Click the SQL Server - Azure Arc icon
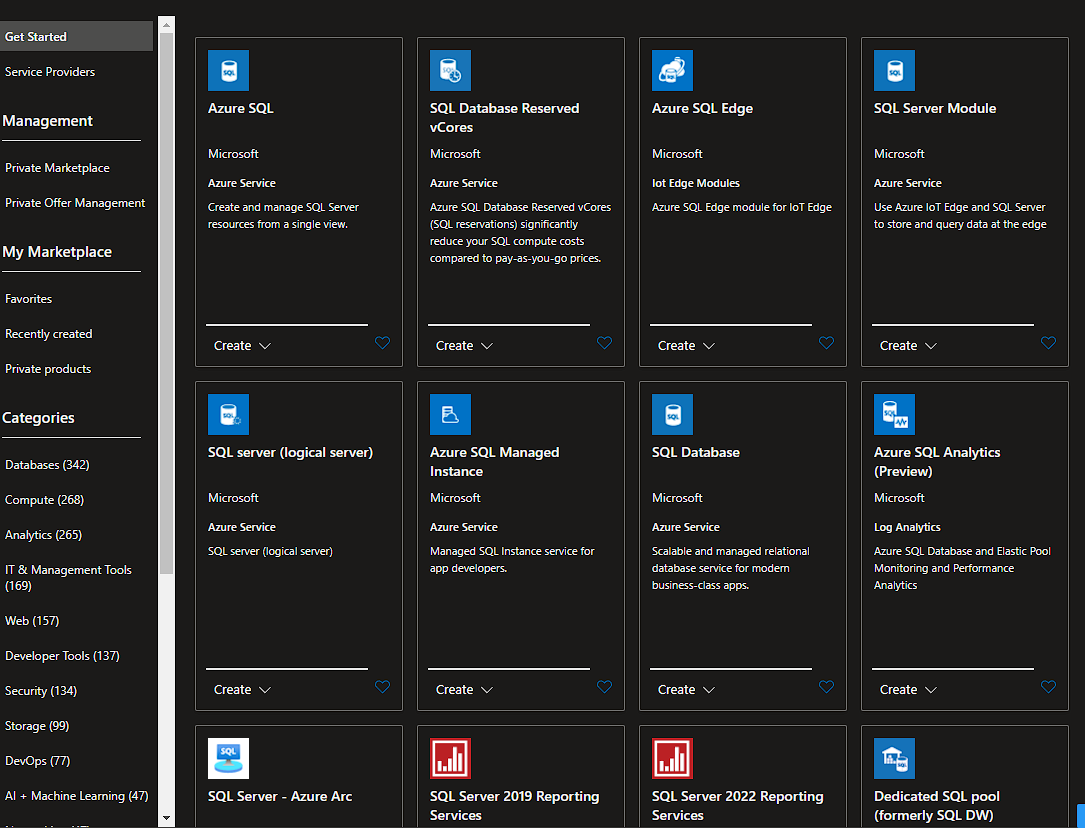 228,758
